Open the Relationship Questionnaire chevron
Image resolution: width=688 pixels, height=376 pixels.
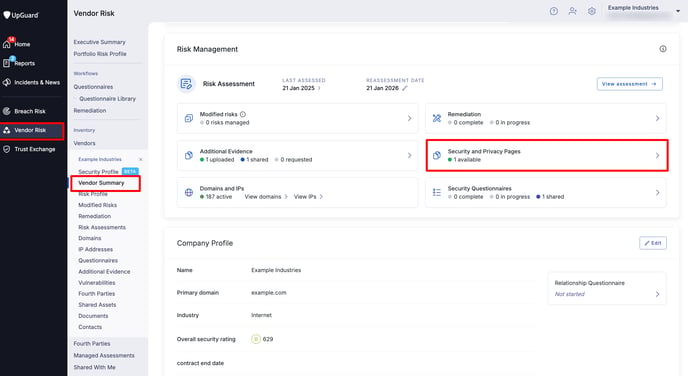pyautogui.click(x=657, y=294)
